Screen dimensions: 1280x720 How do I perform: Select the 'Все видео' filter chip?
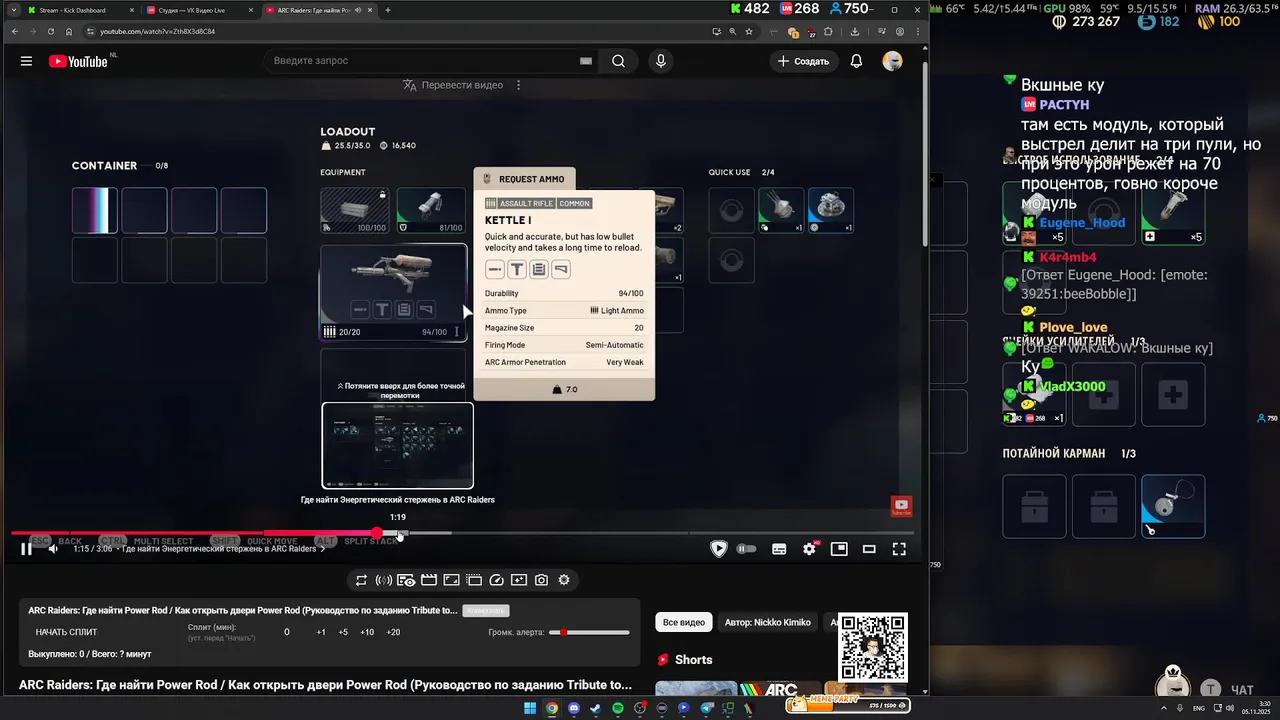pos(684,622)
